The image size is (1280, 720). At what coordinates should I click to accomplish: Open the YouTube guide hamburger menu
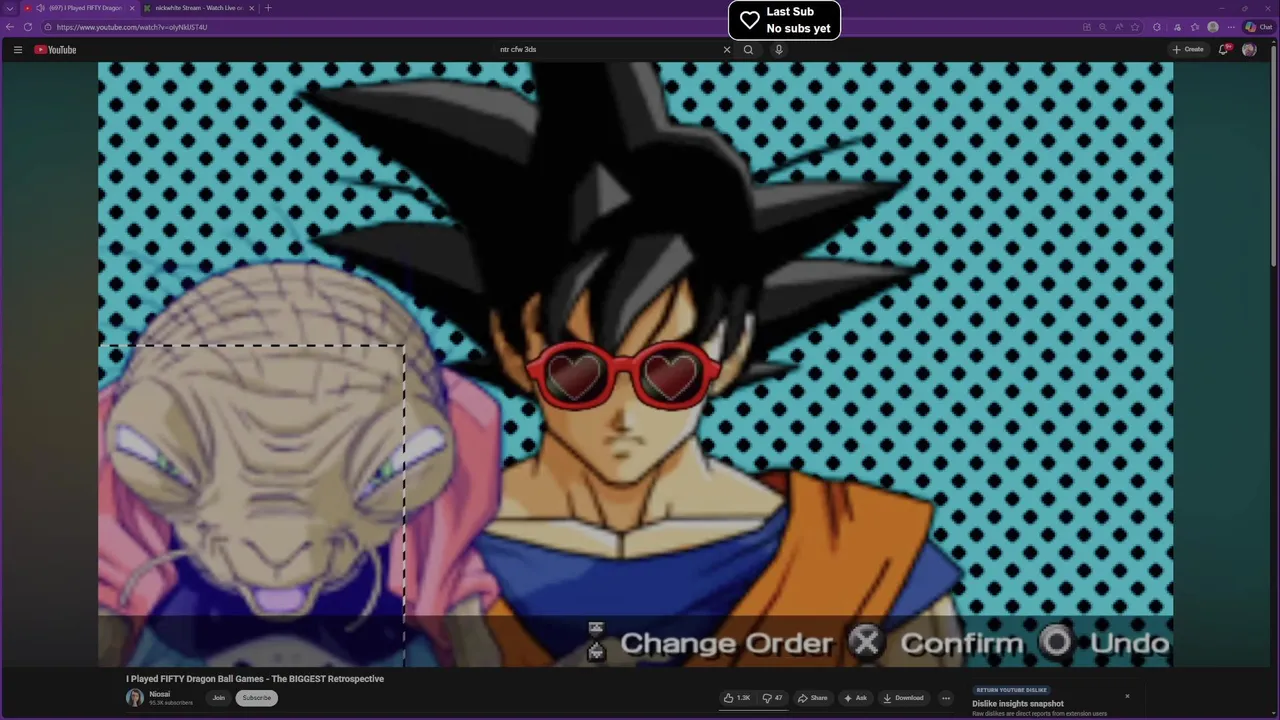click(x=17, y=49)
